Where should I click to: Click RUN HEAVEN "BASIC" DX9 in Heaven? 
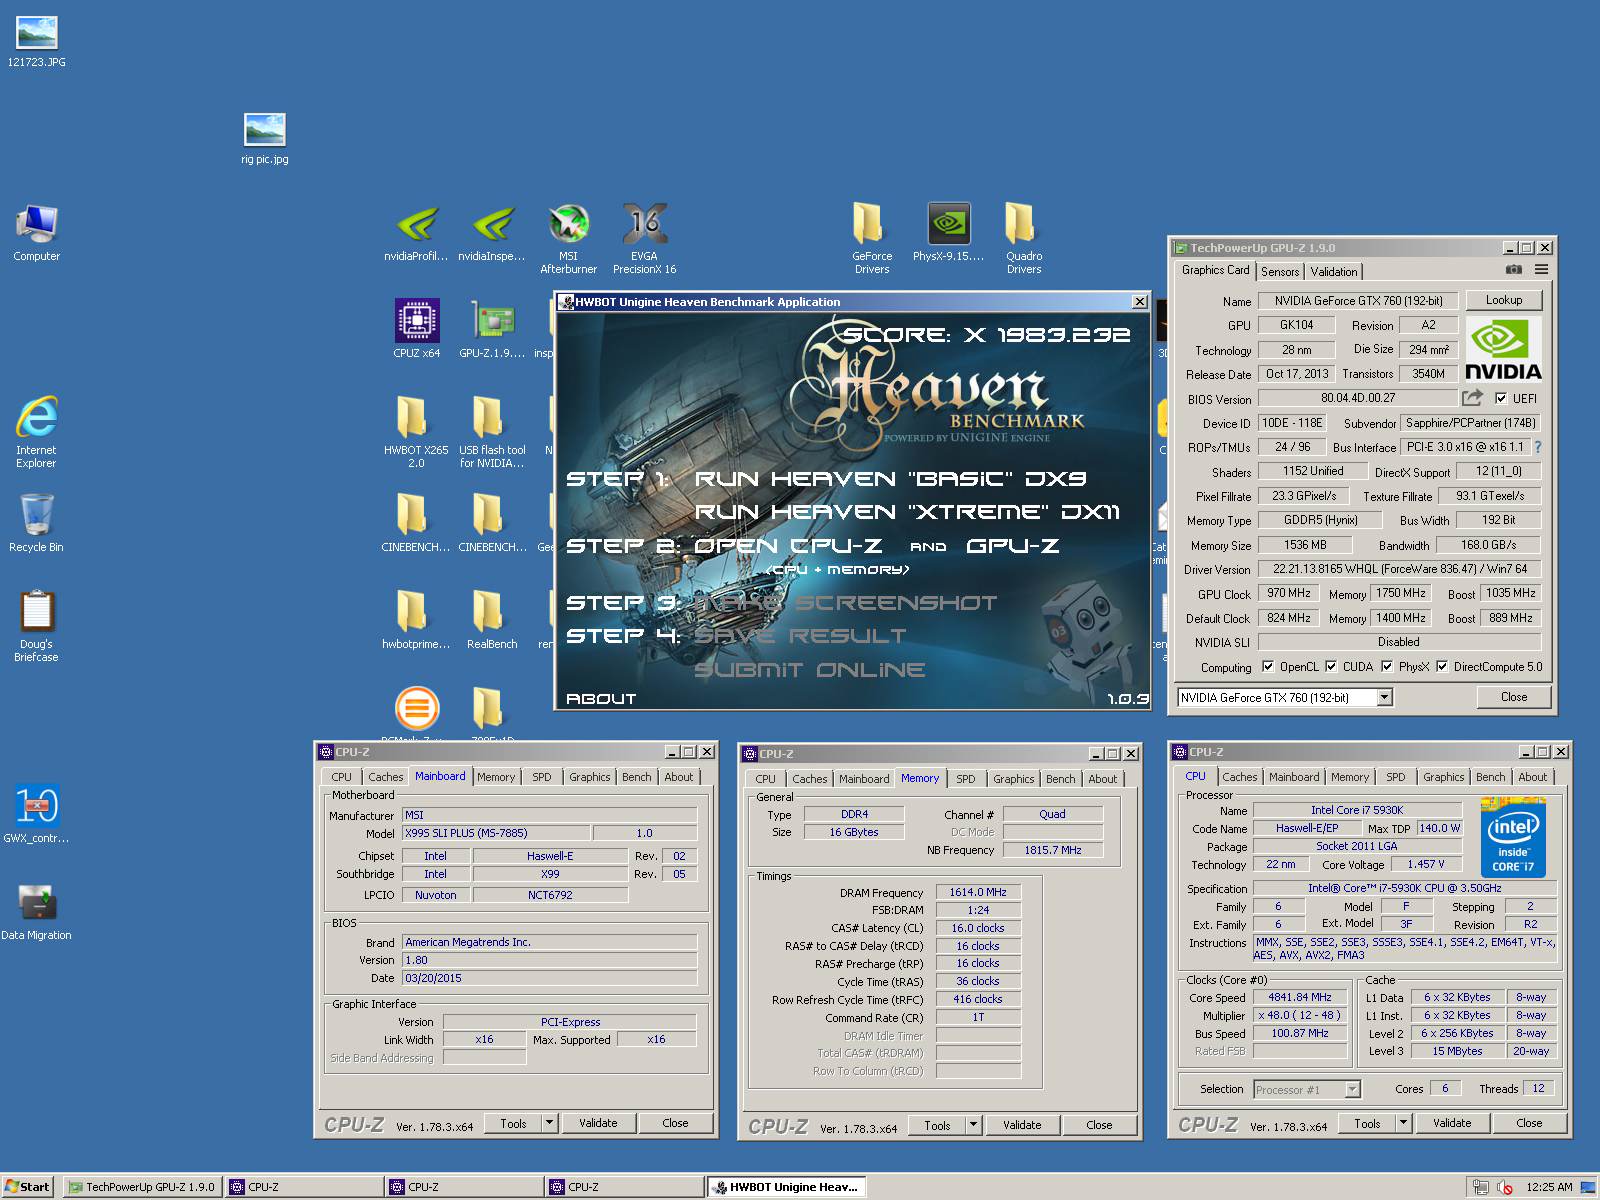pyautogui.click(x=890, y=479)
